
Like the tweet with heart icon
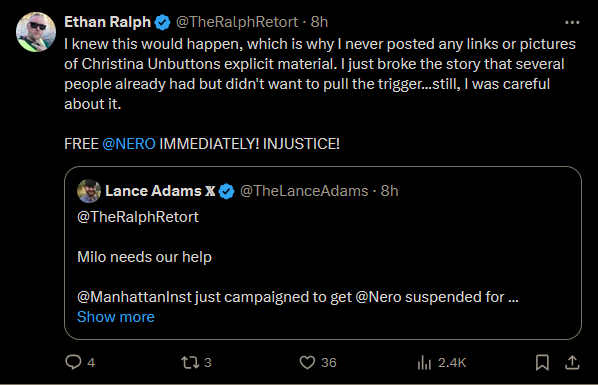click(307, 362)
